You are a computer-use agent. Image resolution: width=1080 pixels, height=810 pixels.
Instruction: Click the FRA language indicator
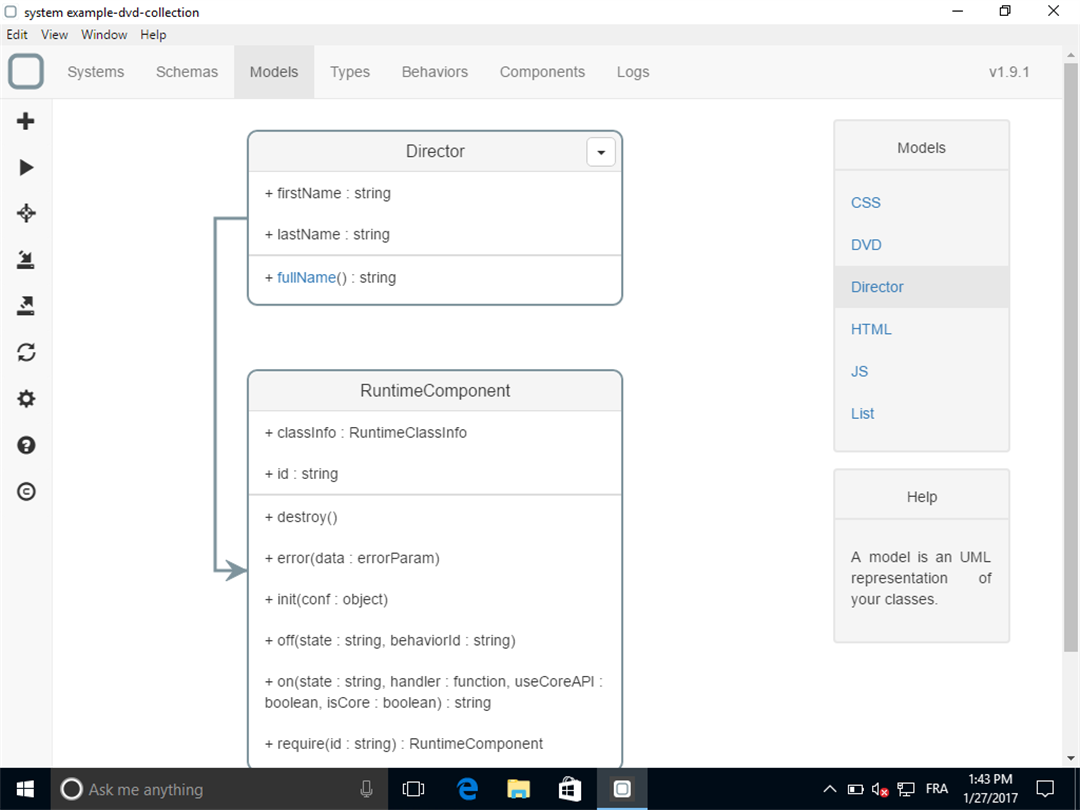(937, 789)
